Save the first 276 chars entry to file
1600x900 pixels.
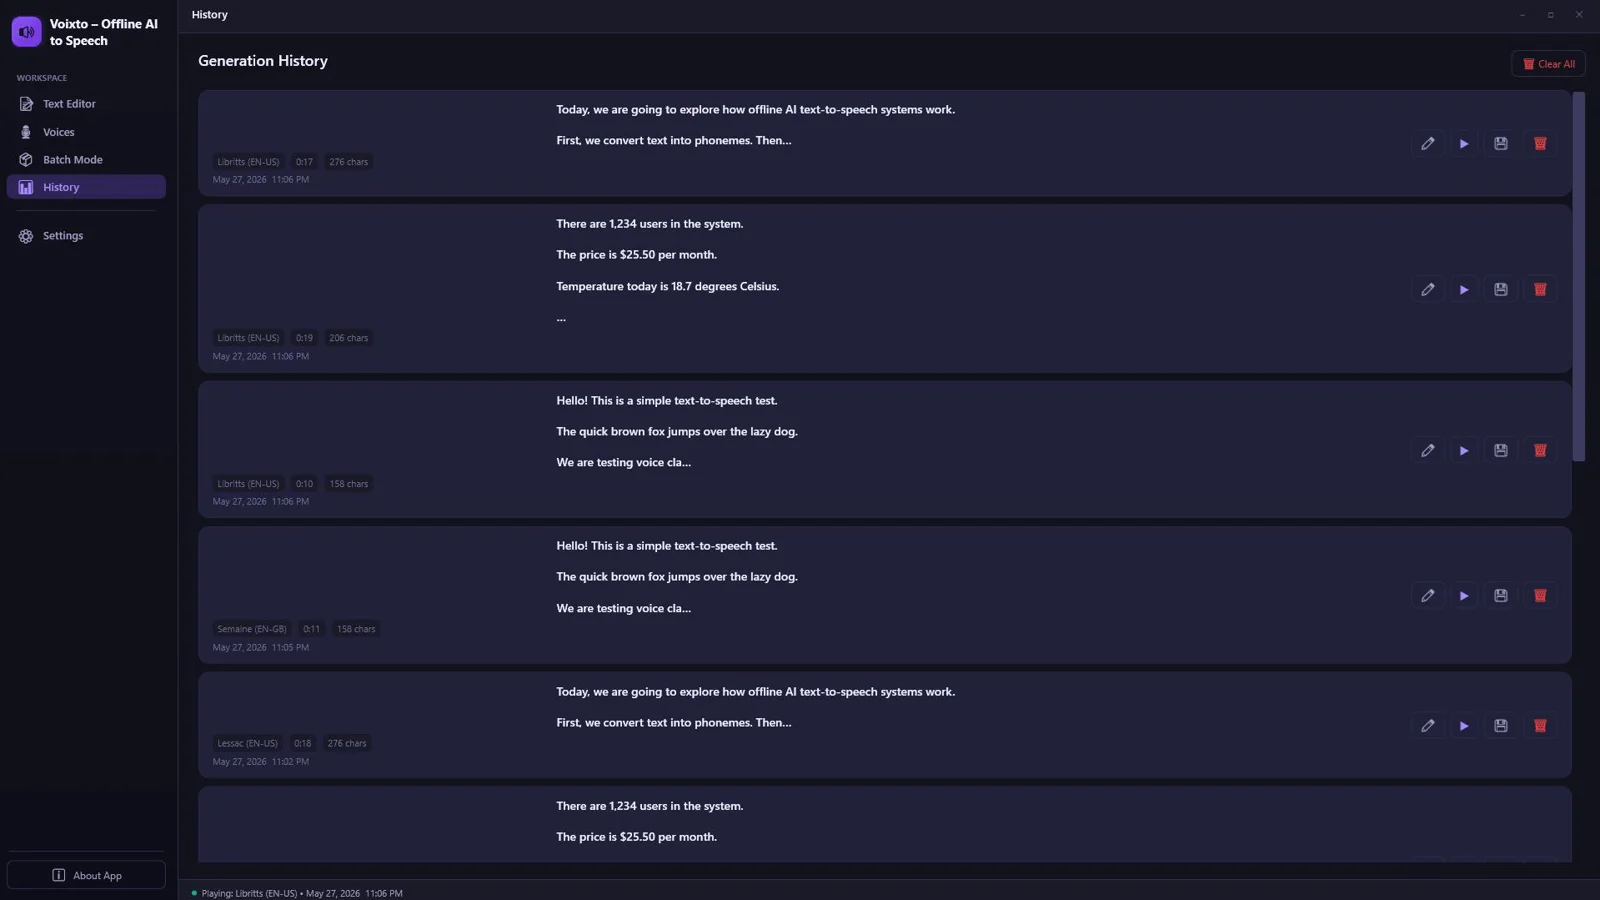click(x=1501, y=144)
